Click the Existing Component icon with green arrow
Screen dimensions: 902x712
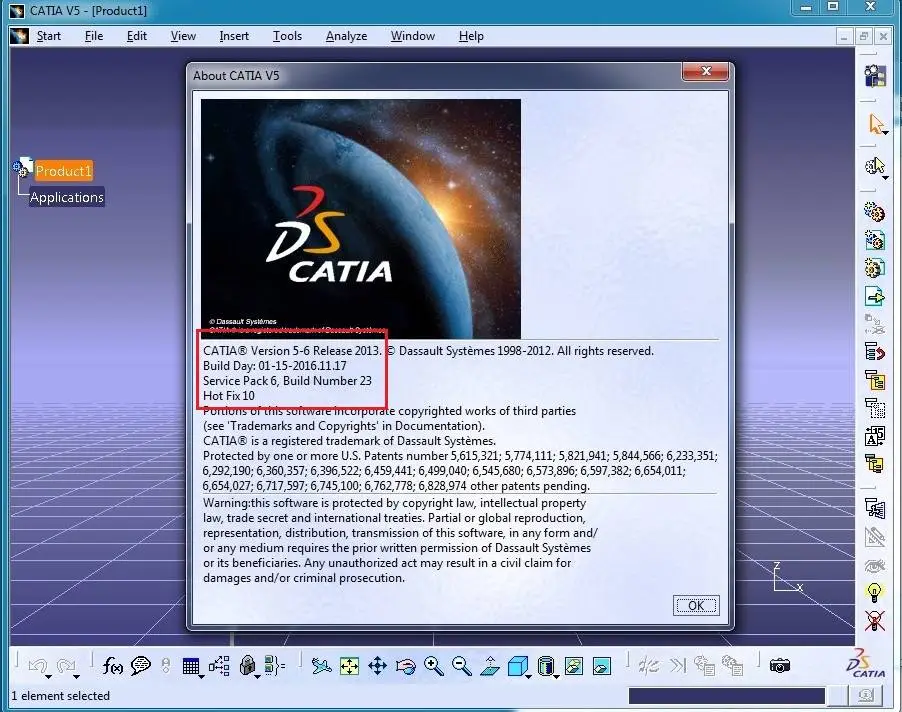[874, 296]
